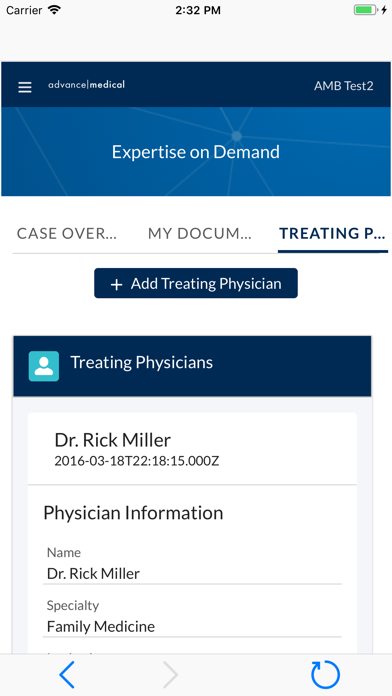392x696 pixels.
Task: Select the Treating Physicians tab
Action: click(x=333, y=233)
